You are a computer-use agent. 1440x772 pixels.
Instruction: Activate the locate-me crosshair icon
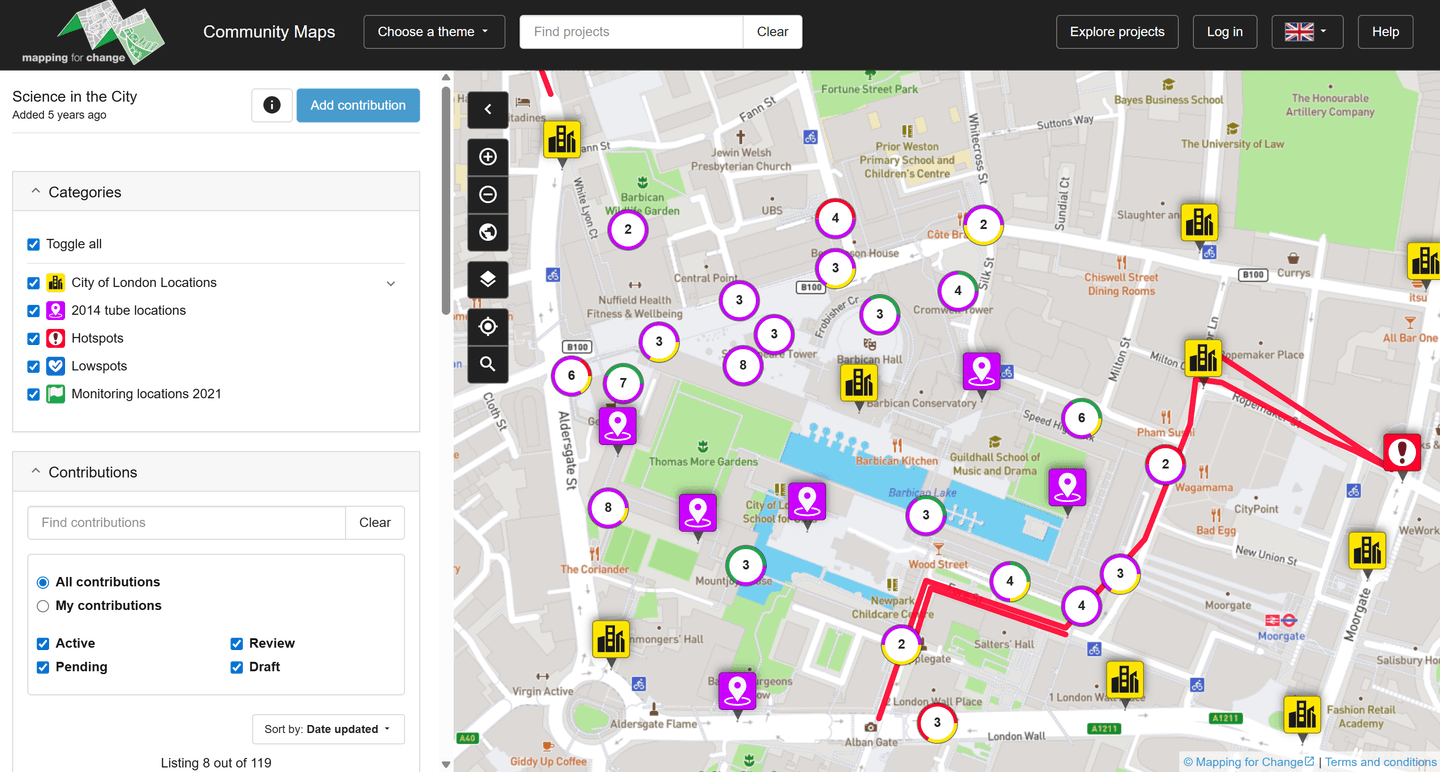coord(488,326)
